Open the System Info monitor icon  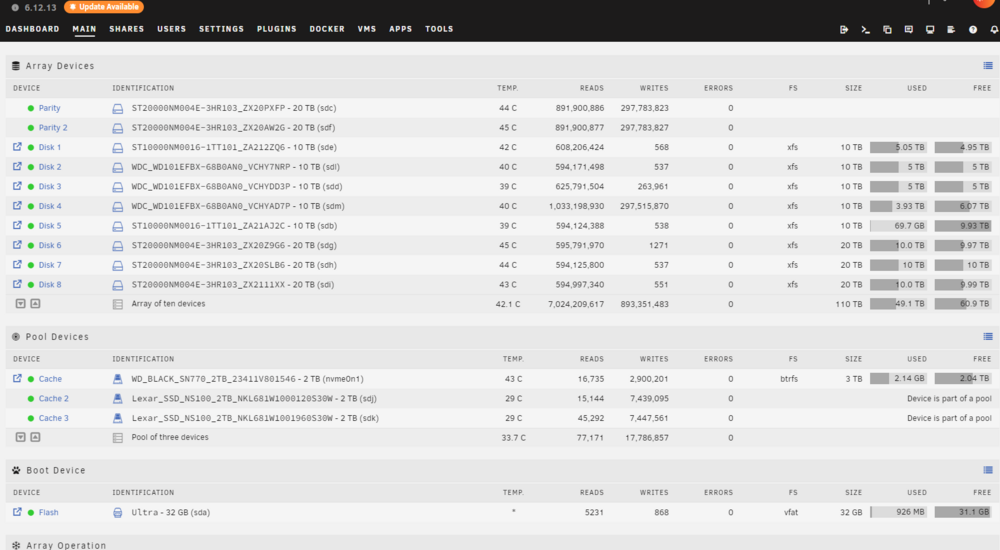pos(930,29)
